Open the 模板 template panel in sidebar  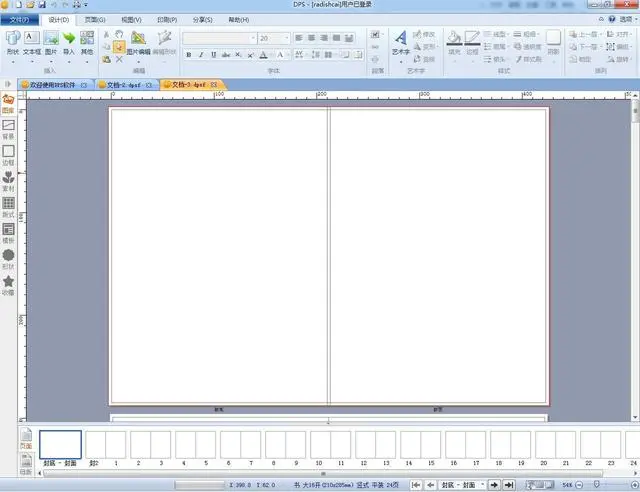click(8, 234)
